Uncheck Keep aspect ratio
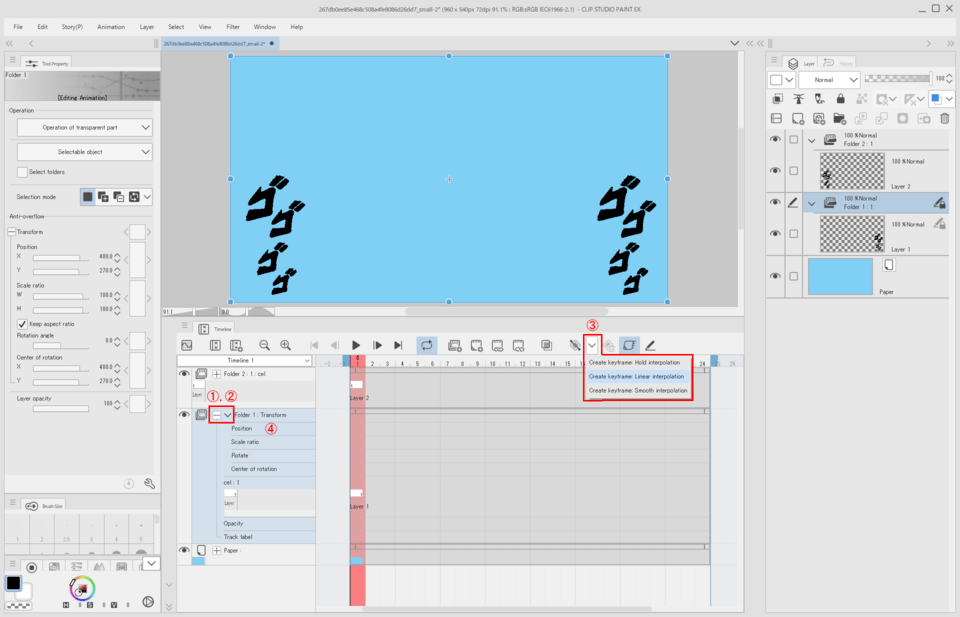Viewport: 960px width, 617px height. click(x=22, y=324)
